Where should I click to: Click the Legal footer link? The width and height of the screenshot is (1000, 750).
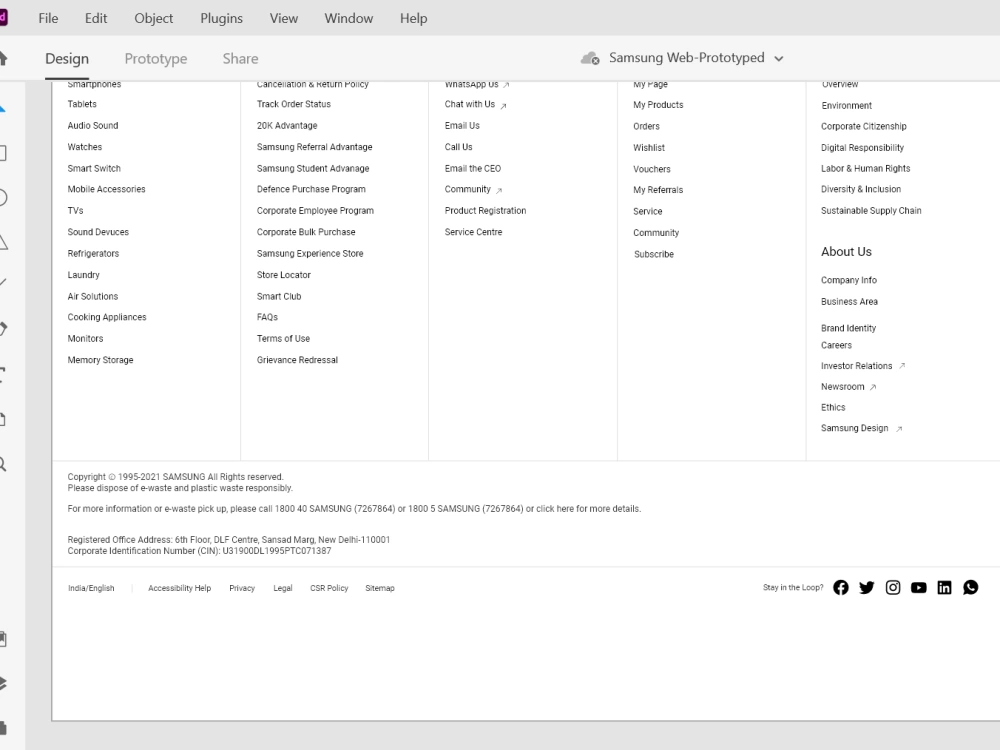coord(283,588)
